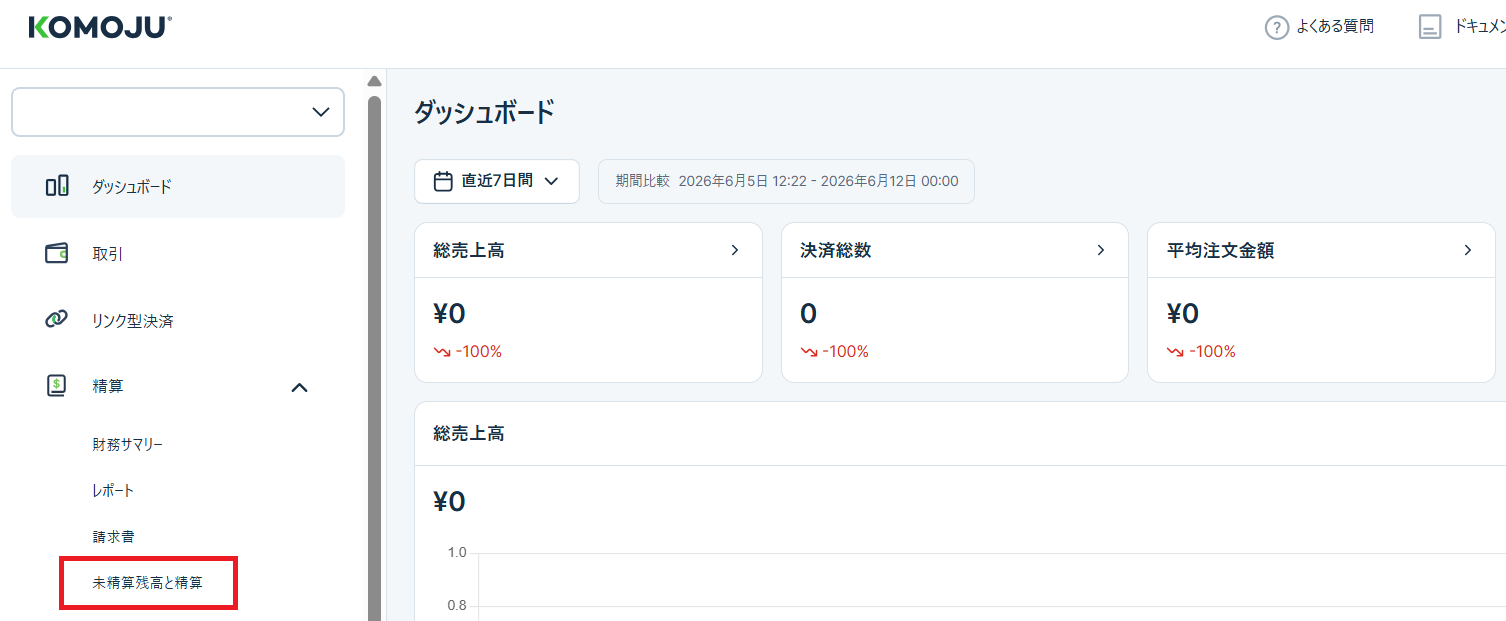The height and width of the screenshot is (621, 1506).
Task: Click the 1.0 chart axis label
Action: (457, 552)
